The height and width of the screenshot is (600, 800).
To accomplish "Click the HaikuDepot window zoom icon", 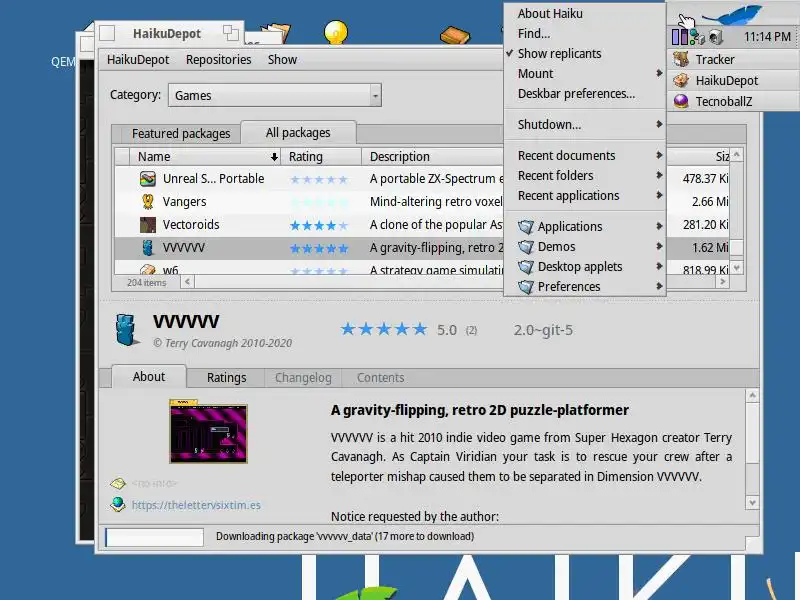I will pyautogui.click(x=231, y=33).
